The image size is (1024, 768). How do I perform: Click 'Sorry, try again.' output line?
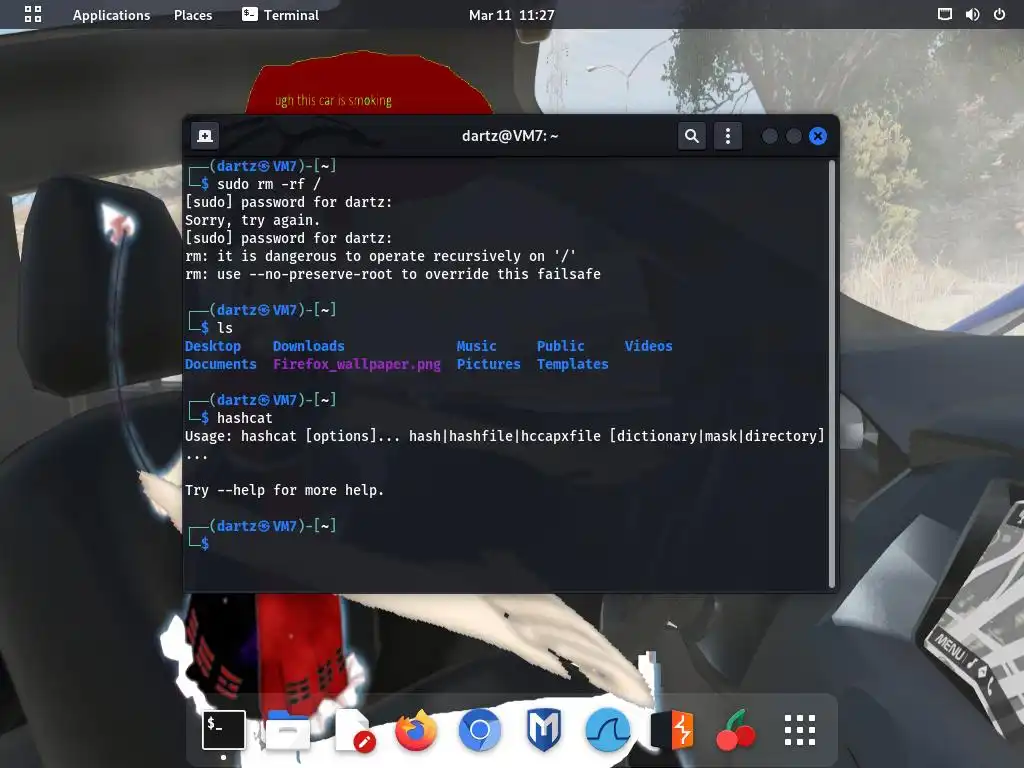pyautogui.click(x=252, y=221)
